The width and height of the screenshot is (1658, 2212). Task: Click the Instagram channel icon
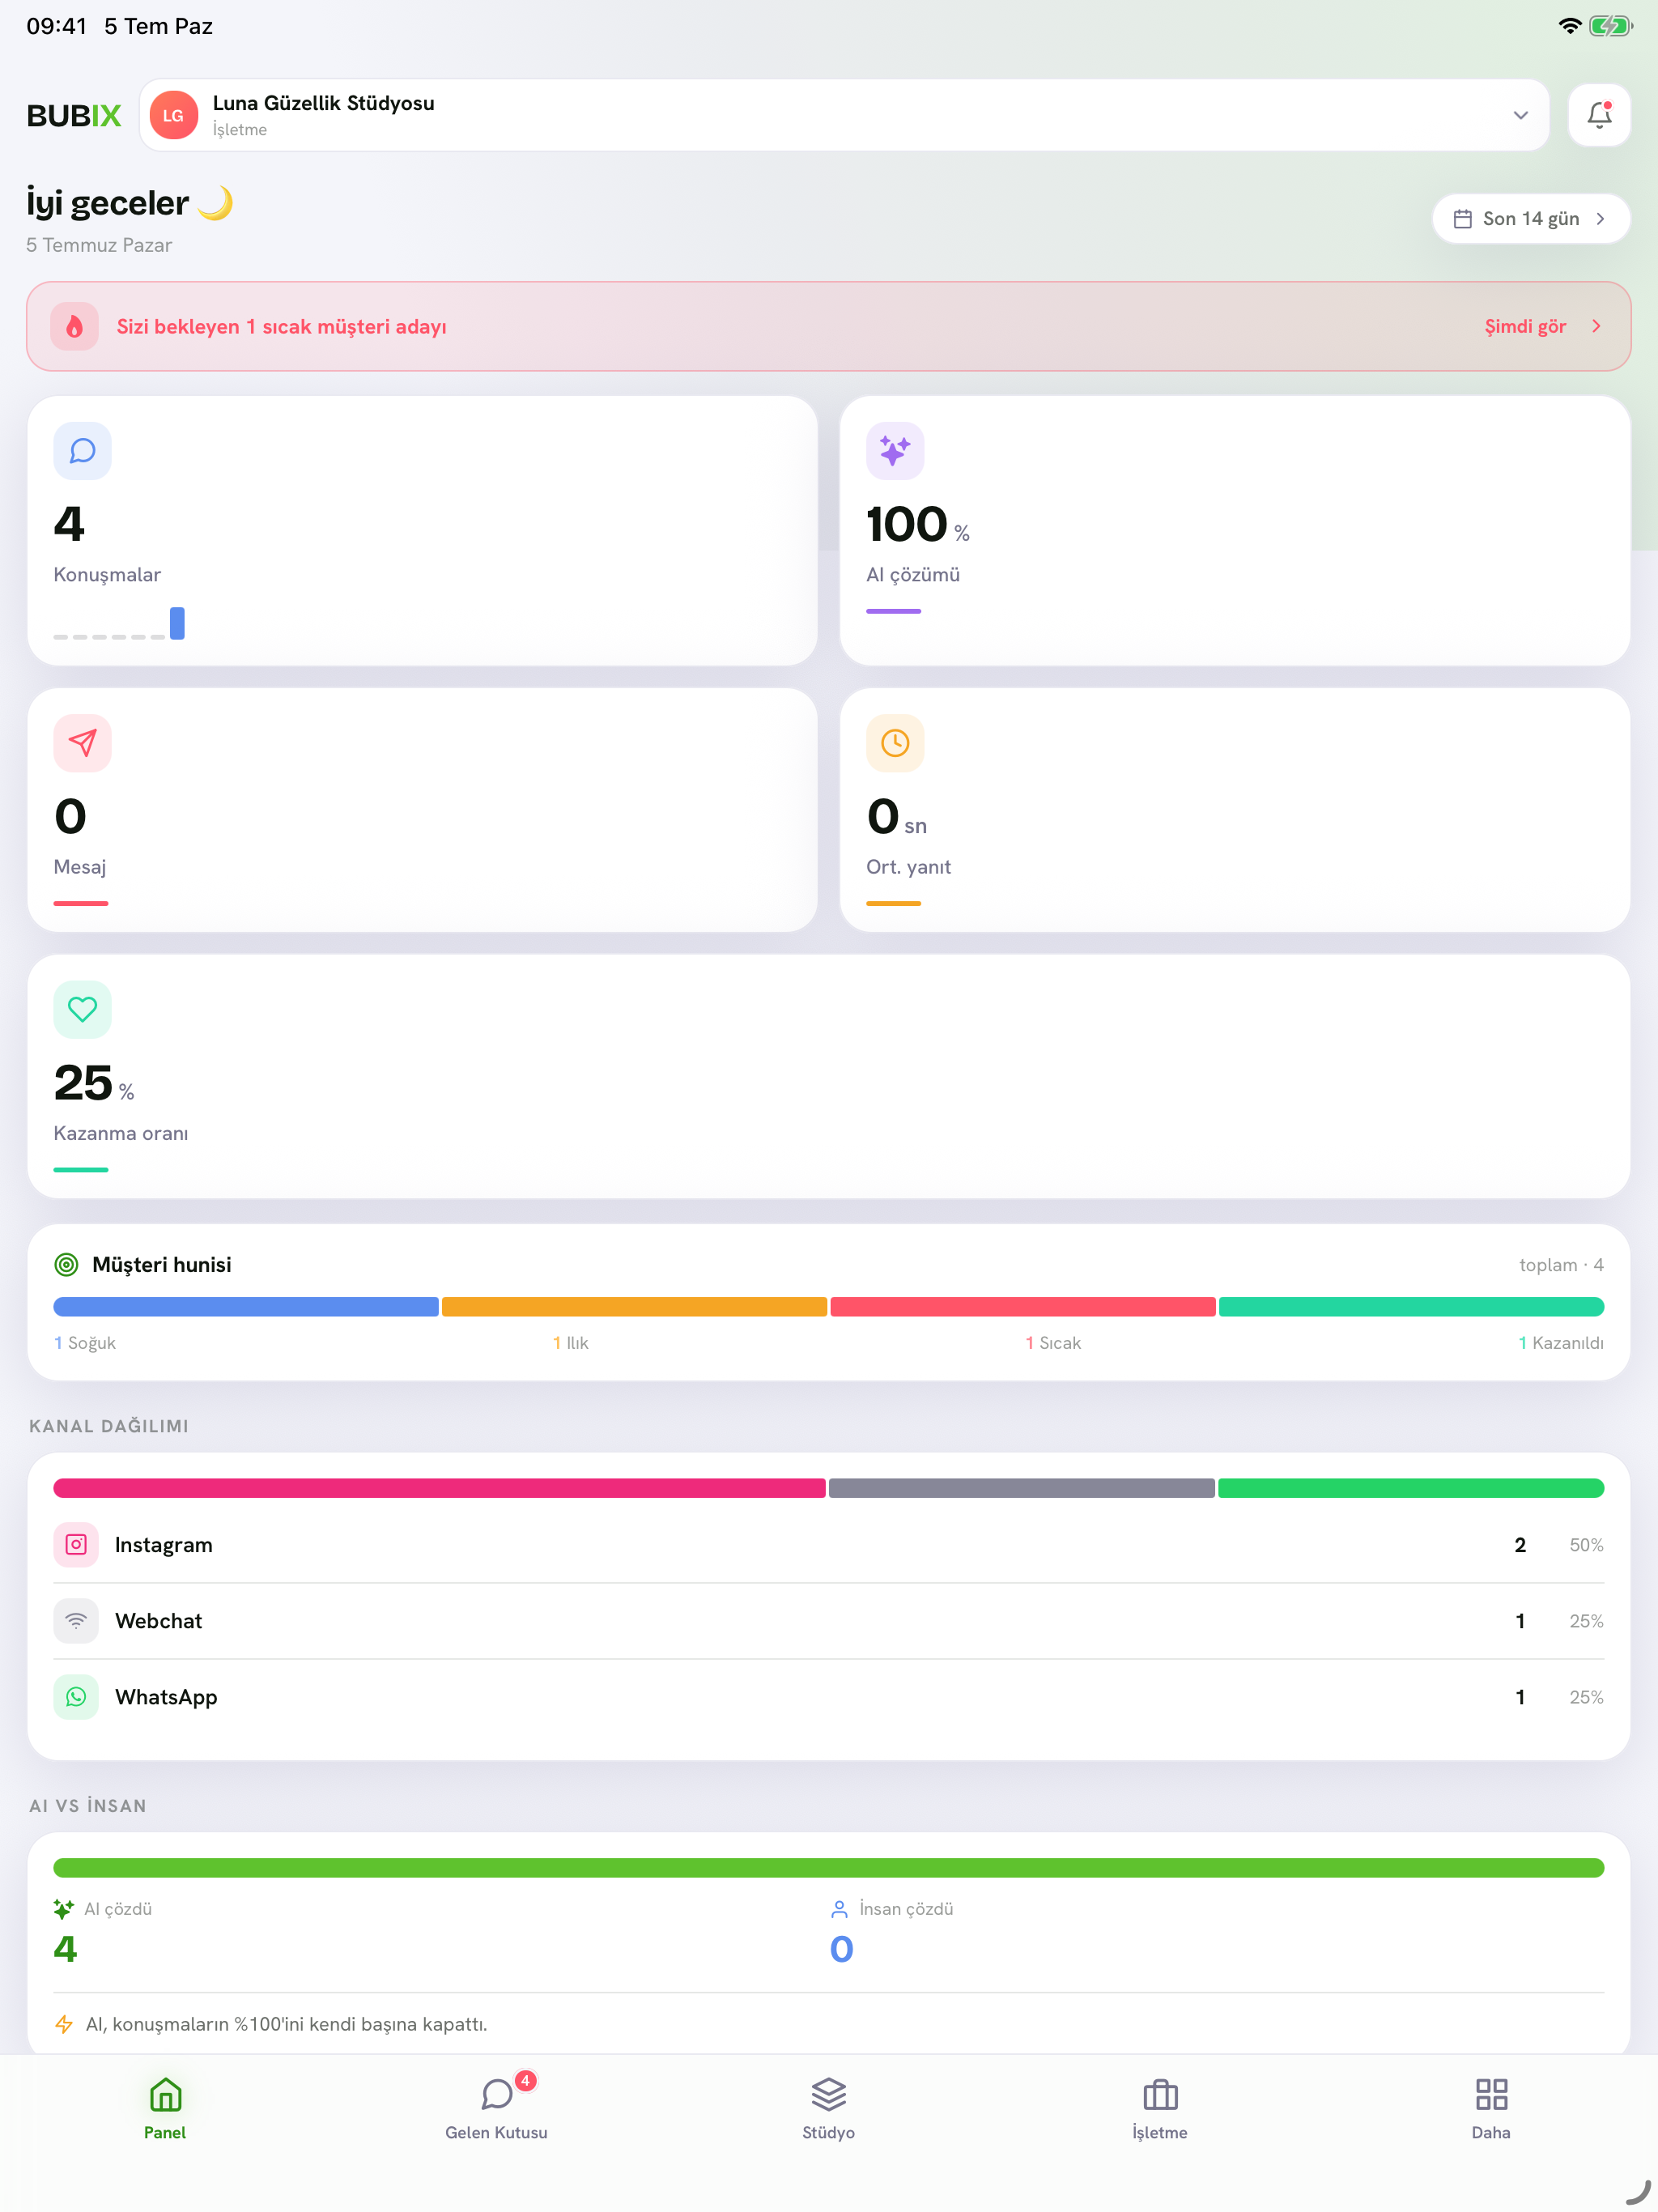(x=76, y=1545)
